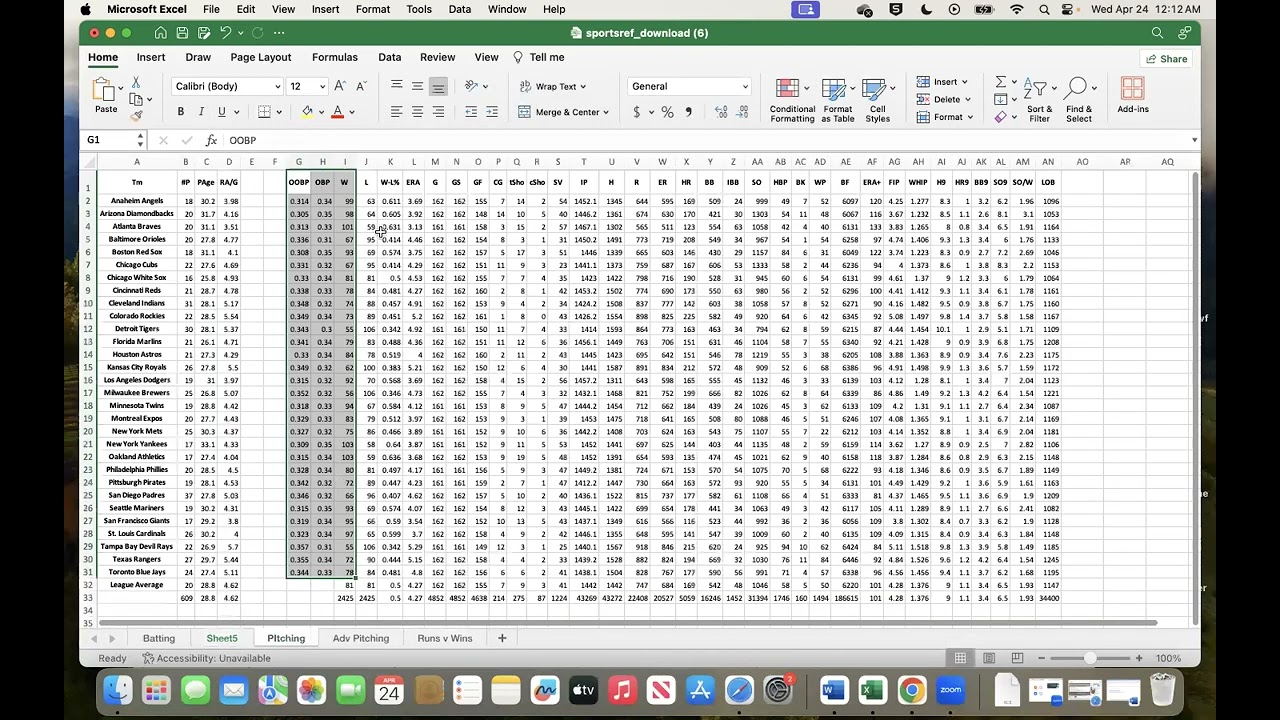This screenshot has height=720, width=1280.
Task: Open the General number format dropdown
Action: click(744, 87)
